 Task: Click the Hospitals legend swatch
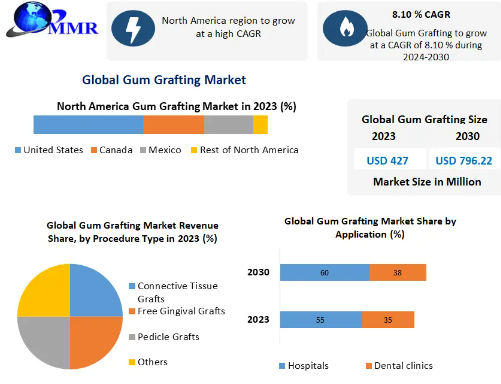click(x=282, y=366)
